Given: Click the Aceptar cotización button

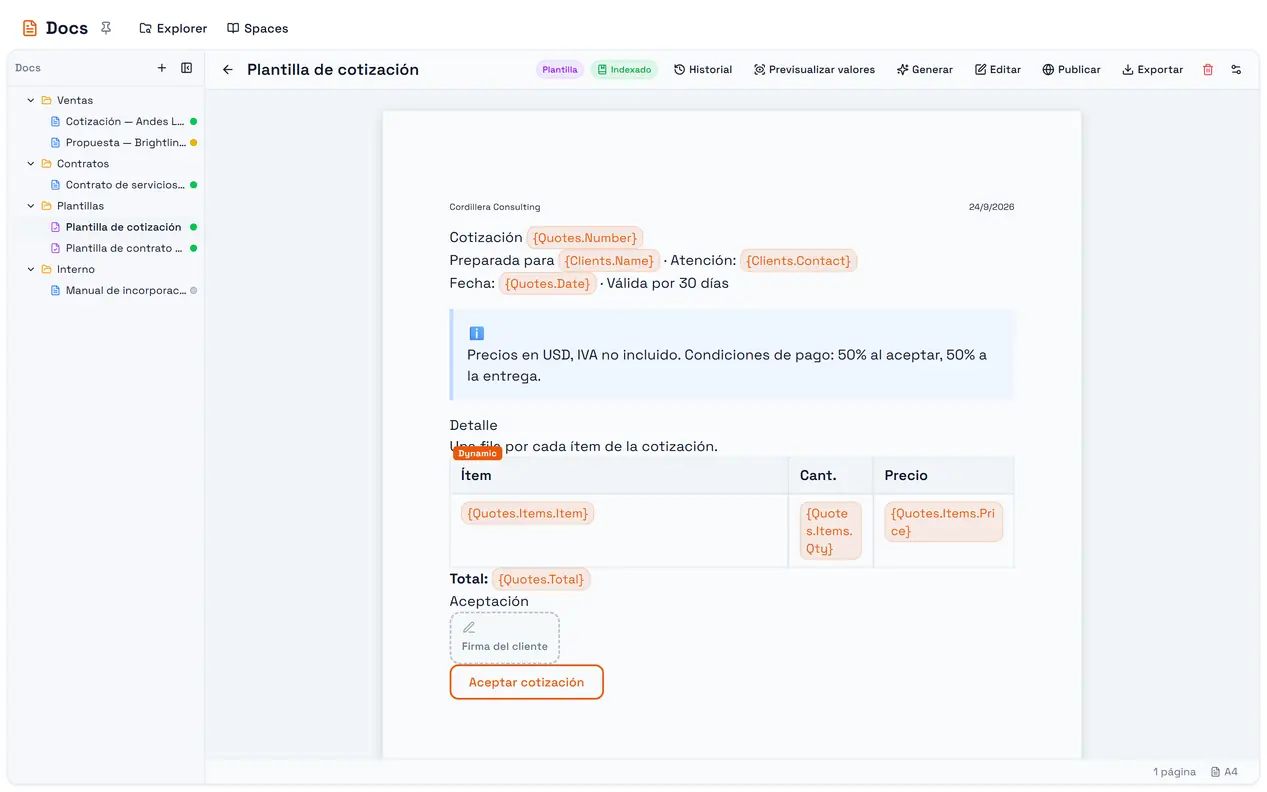Looking at the screenshot, I should [526, 682].
